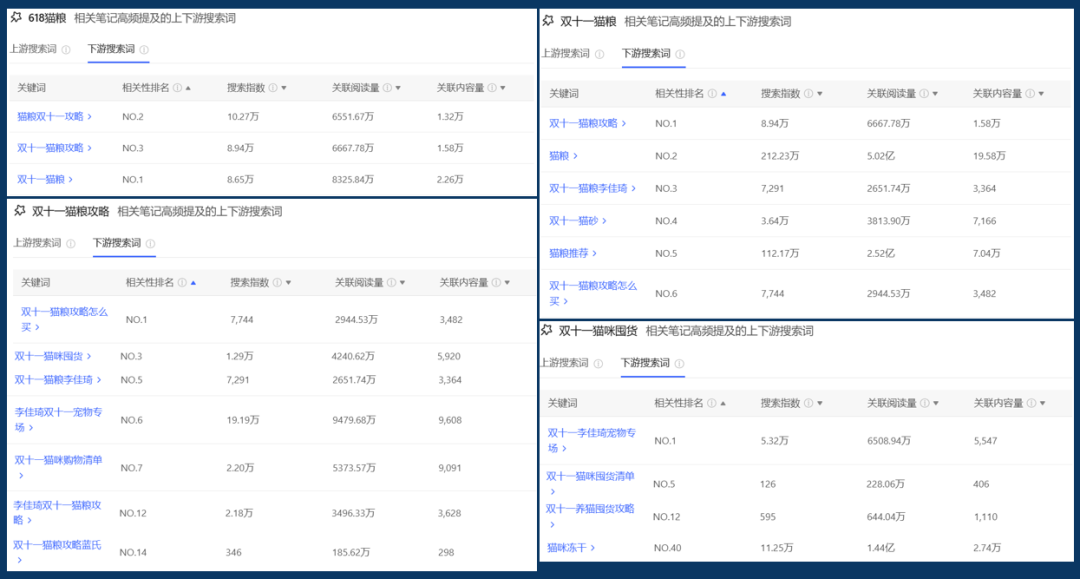
Task: Sort by 相关性排名 using its arrow in the 618猫粮 panel
Action: coord(188,88)
